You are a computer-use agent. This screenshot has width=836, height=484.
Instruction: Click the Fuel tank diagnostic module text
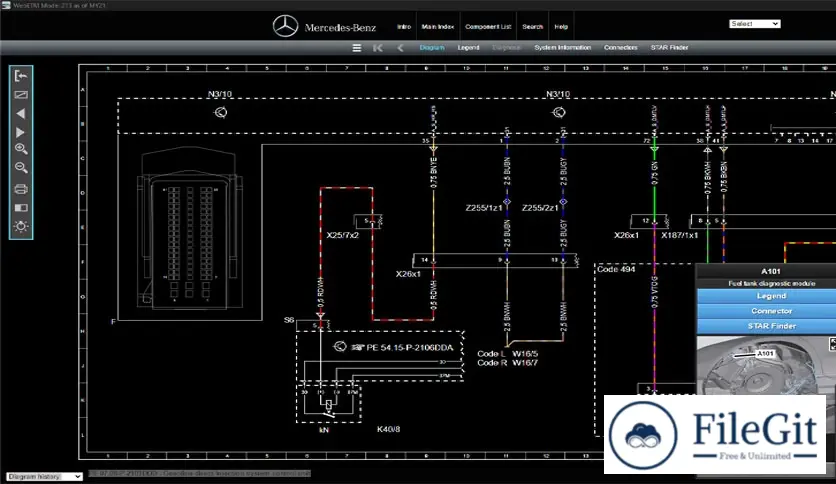pyautogui.click(x=771, y=284)
